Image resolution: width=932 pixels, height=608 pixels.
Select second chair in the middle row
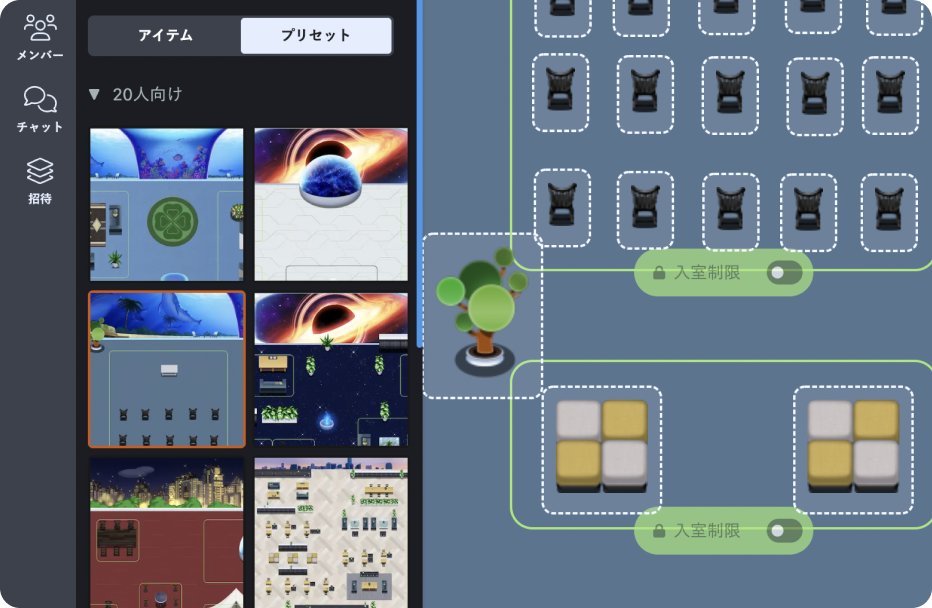pyautogui.click(x=645, y=94)
